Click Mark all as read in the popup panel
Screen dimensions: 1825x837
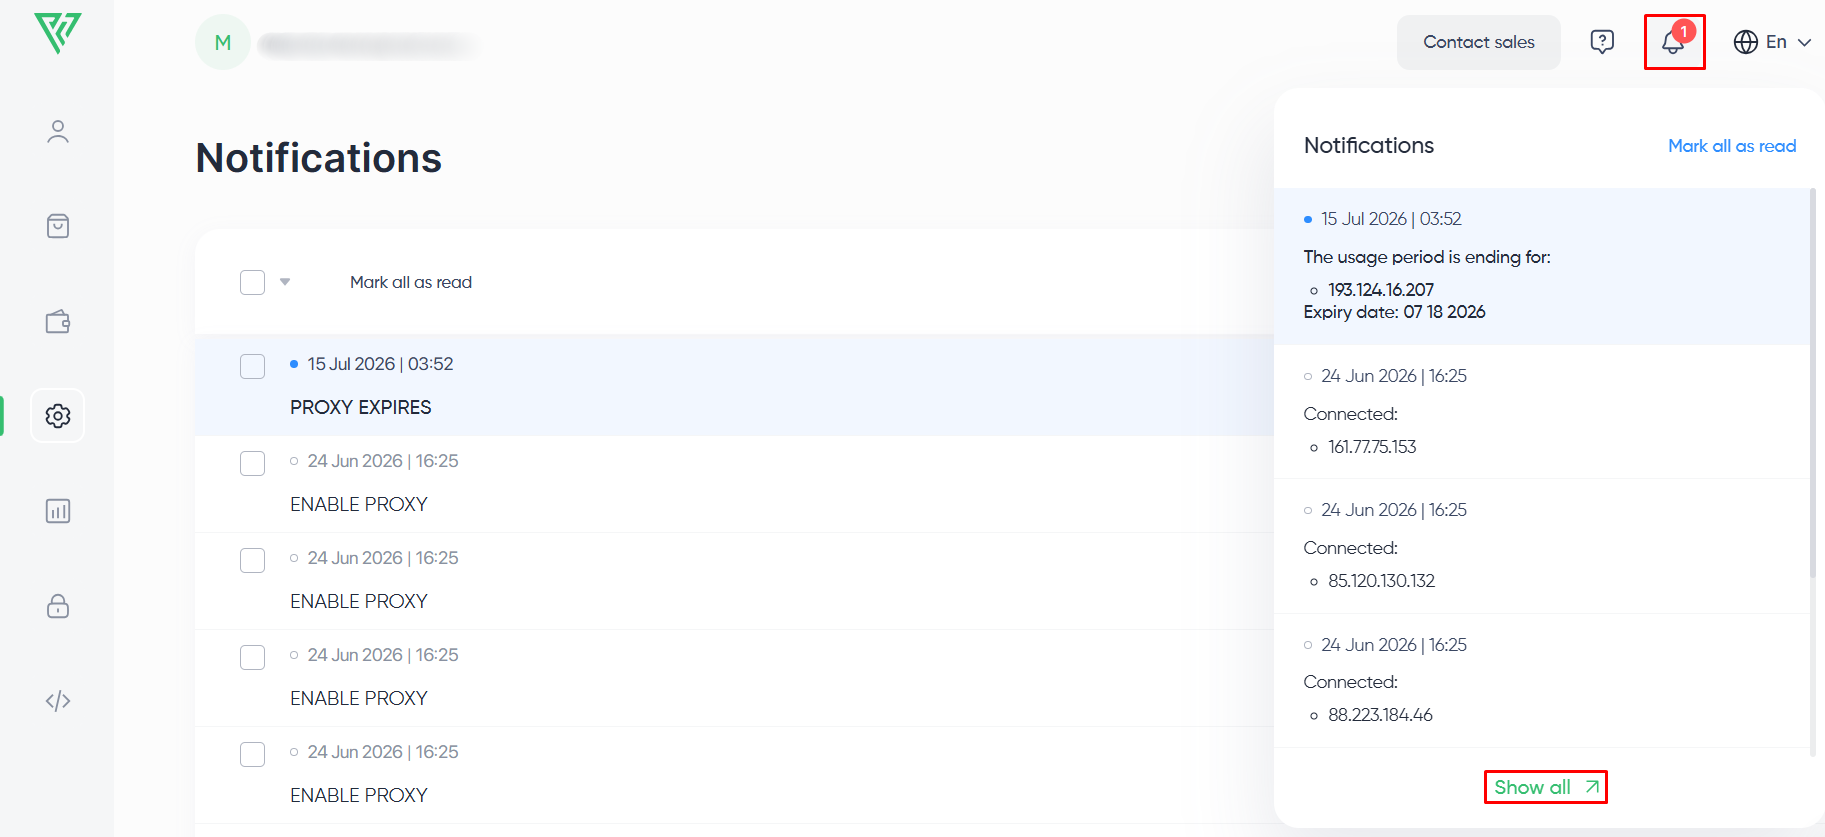click(1732, 146)
